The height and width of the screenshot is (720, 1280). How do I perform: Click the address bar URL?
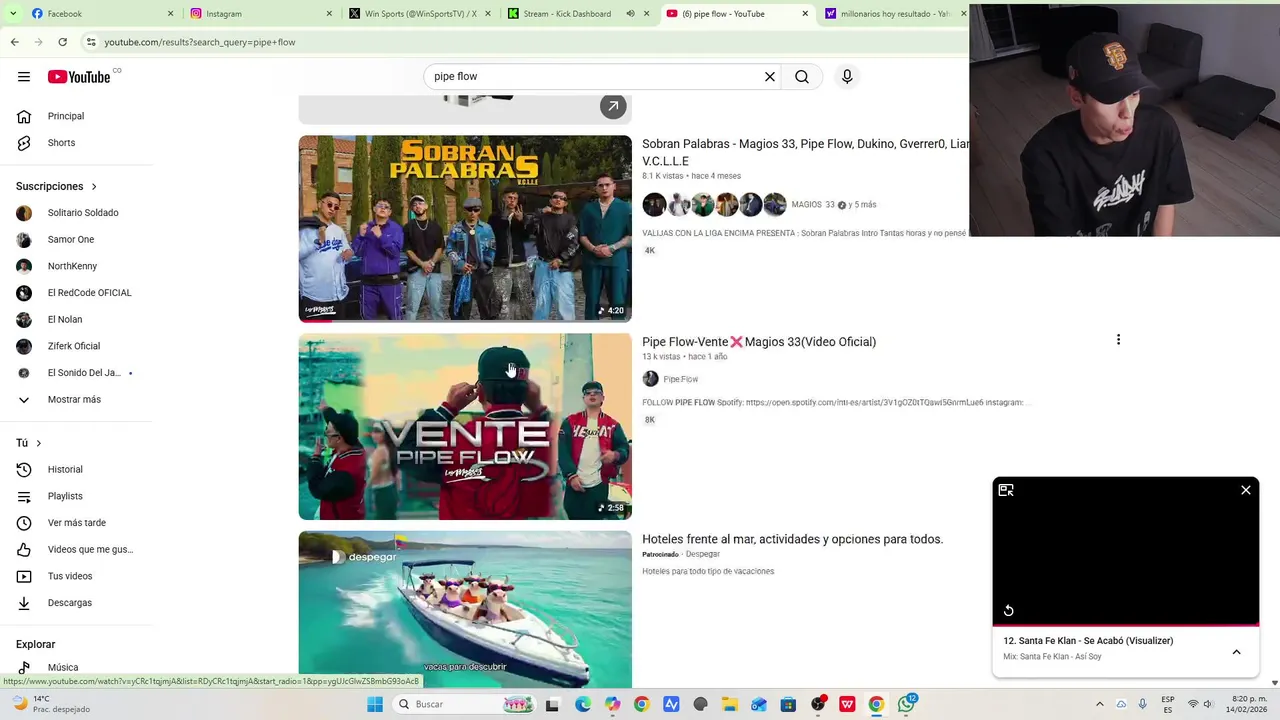tap(200, 42)
